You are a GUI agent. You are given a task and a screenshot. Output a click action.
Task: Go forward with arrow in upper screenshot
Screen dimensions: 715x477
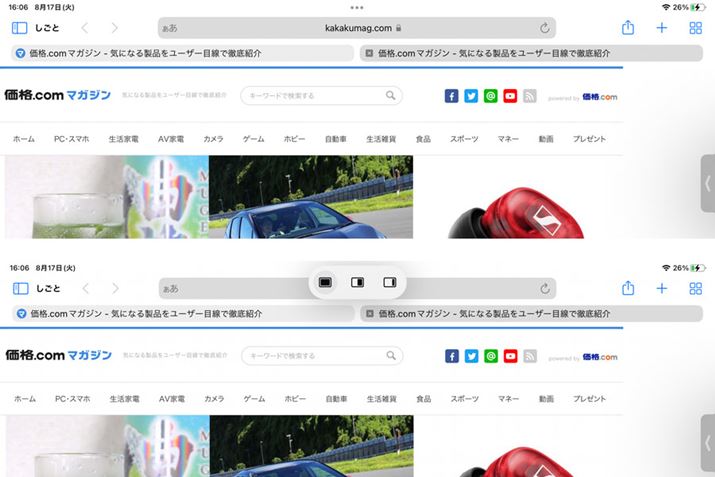(x=114, y=28)
